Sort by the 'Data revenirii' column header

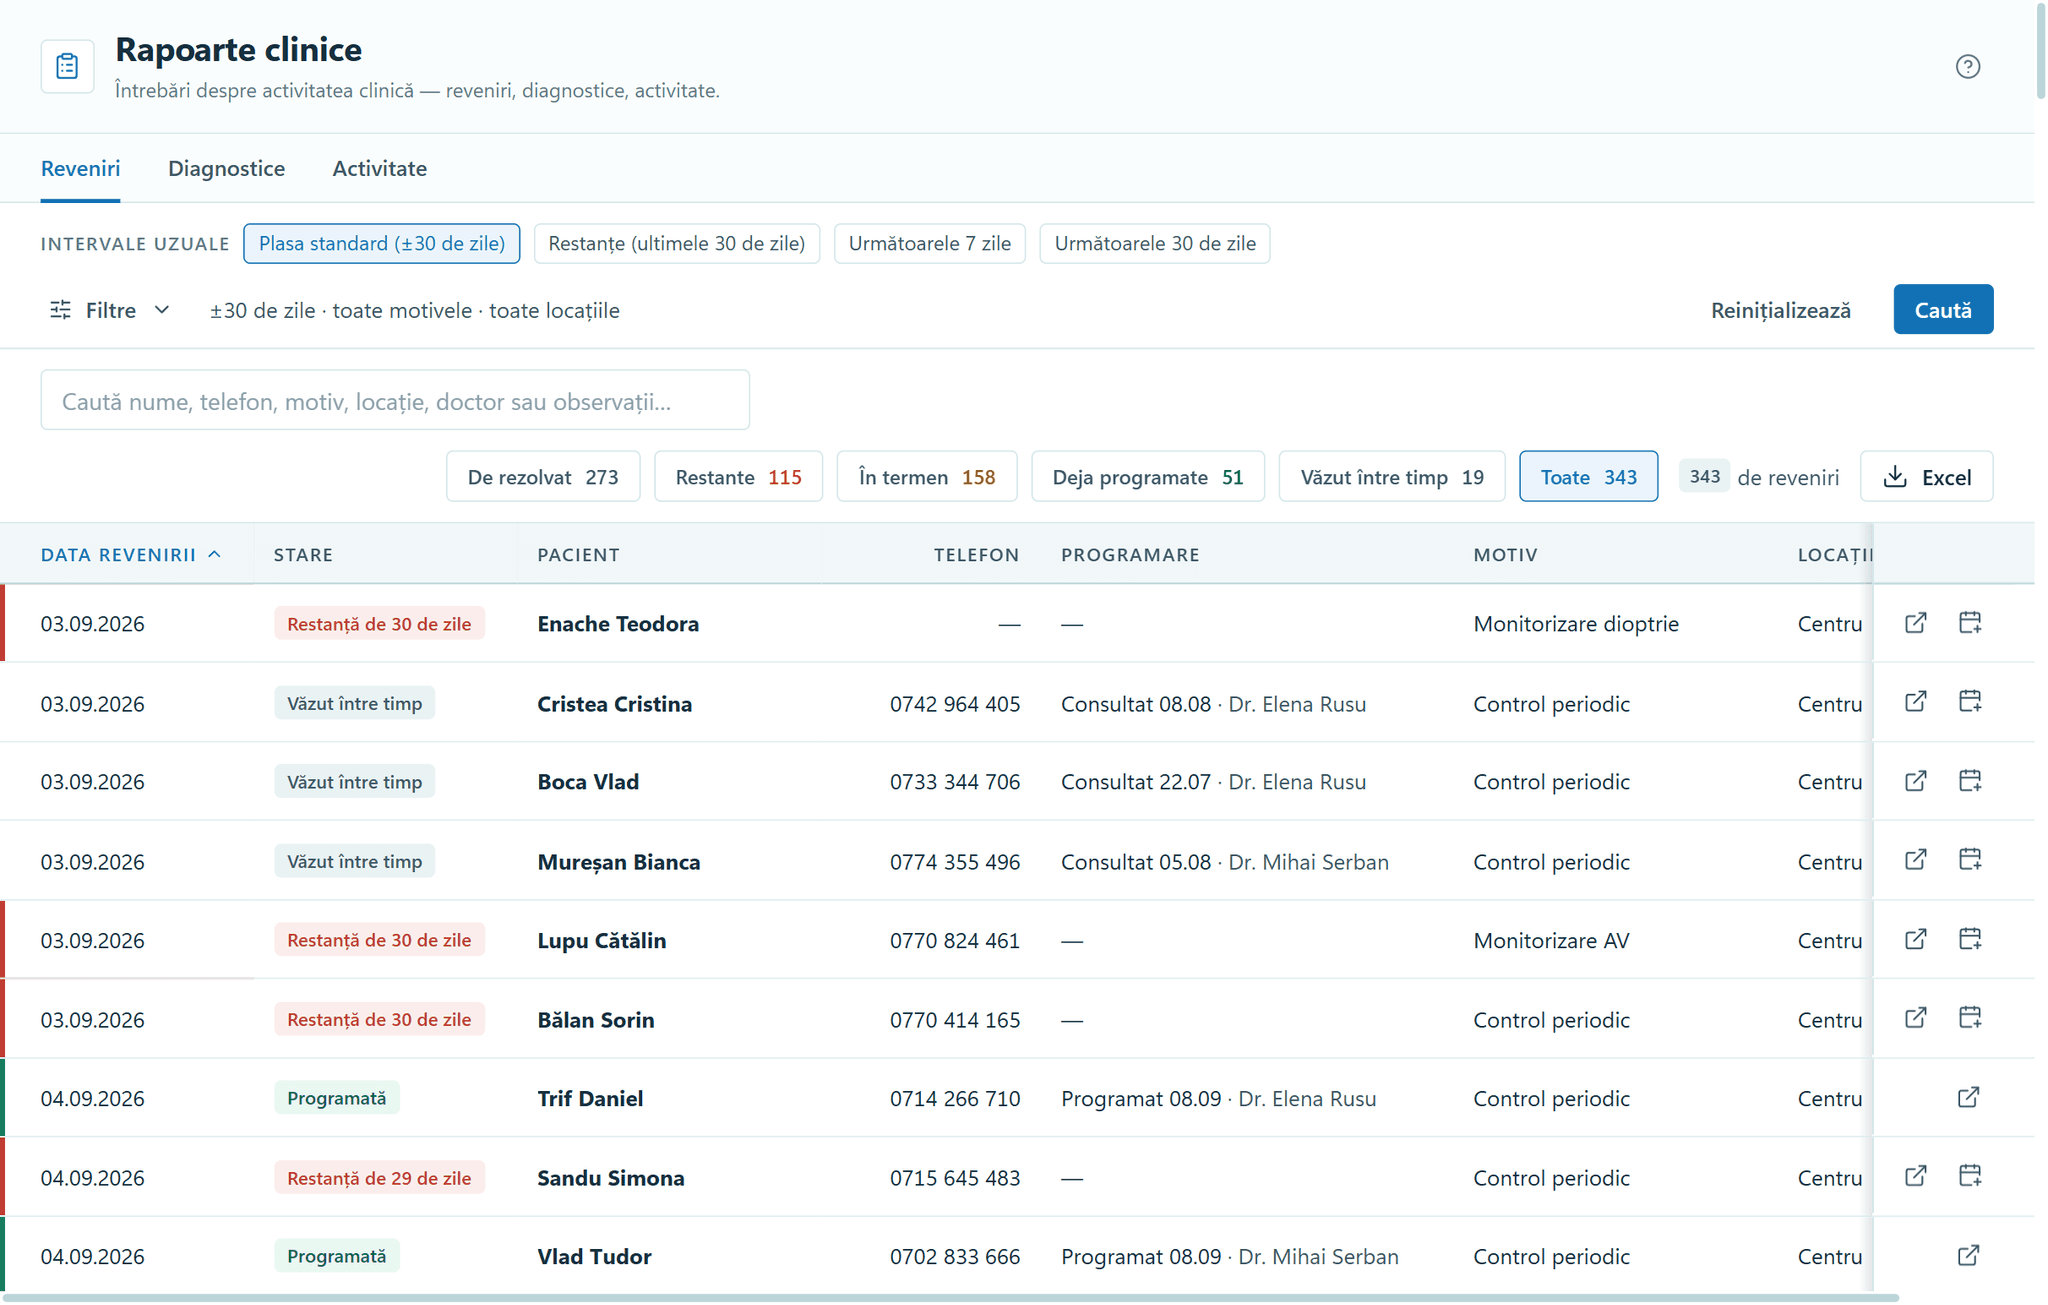pos(130,555)
